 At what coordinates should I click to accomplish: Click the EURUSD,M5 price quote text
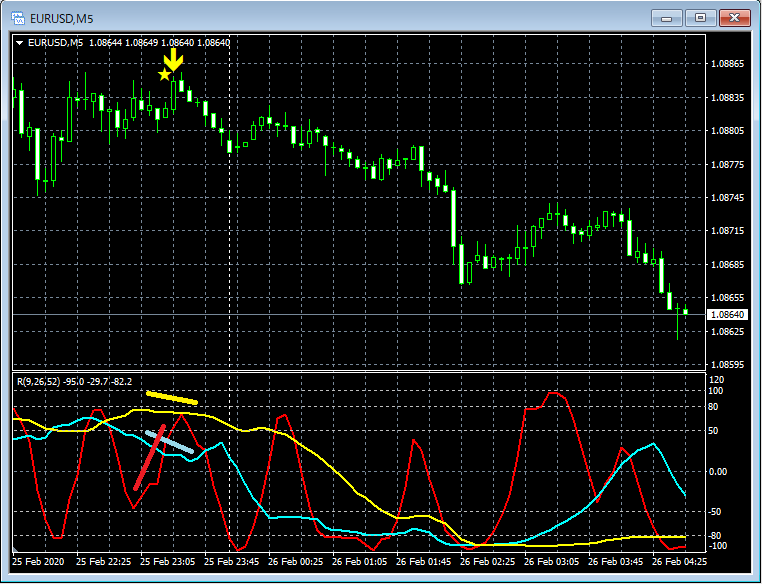[129, 43]
